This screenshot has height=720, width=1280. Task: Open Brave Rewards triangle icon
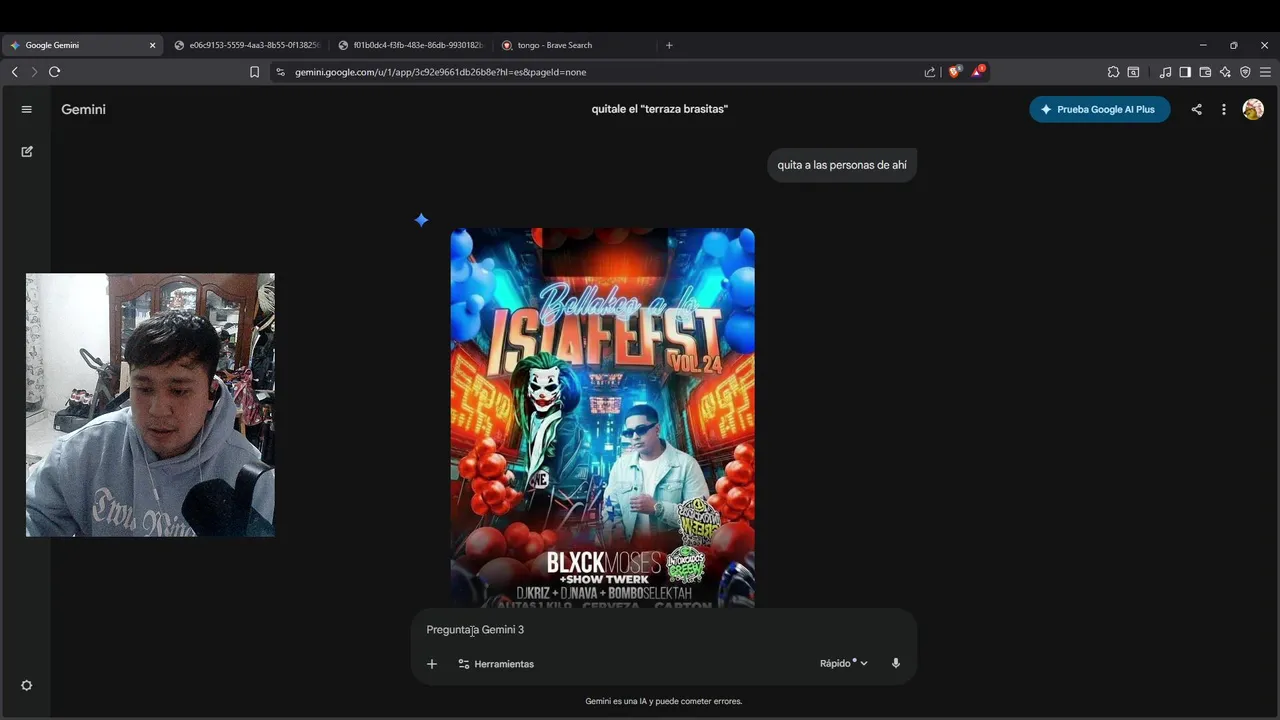pyautogui.click(x=978, y=71)
